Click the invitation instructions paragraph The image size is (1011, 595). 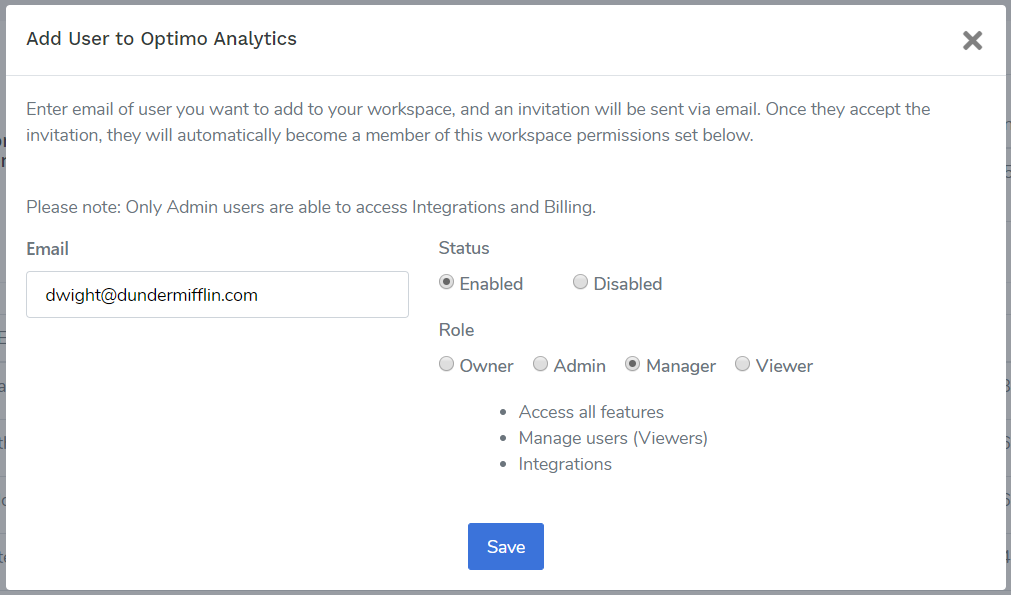tap(478, 122)
